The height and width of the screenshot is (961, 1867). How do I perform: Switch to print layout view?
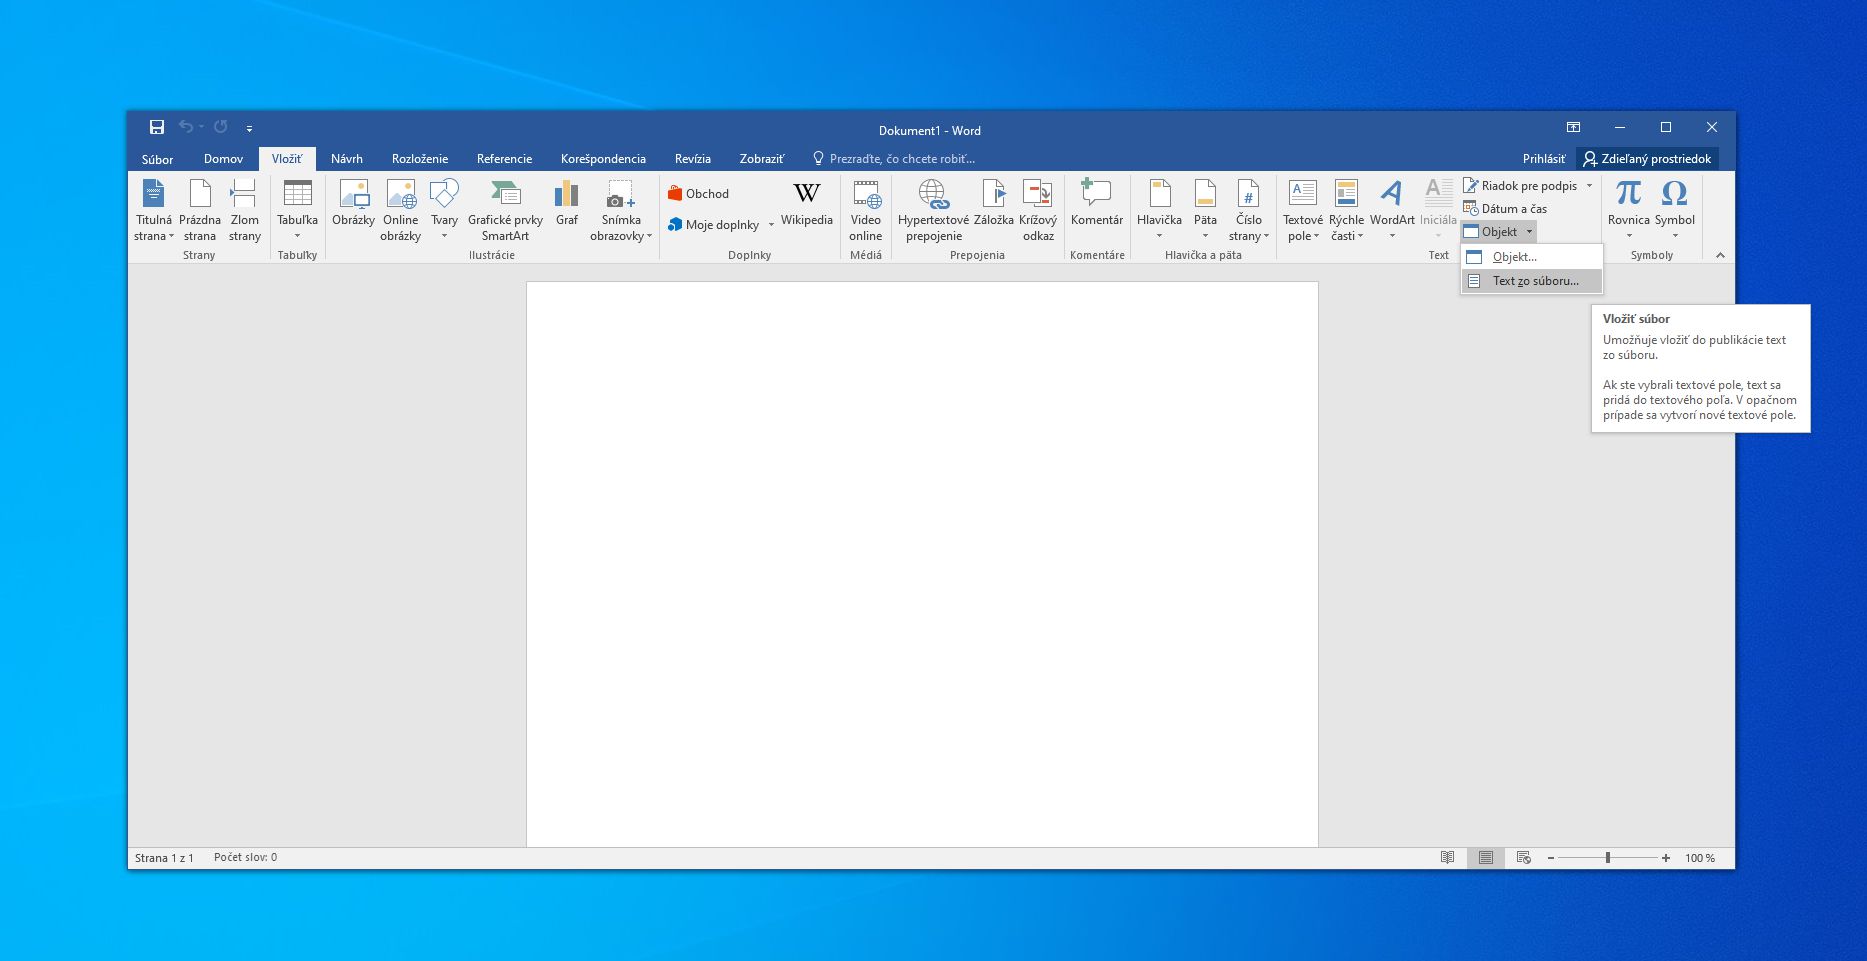click(1486, 858)
